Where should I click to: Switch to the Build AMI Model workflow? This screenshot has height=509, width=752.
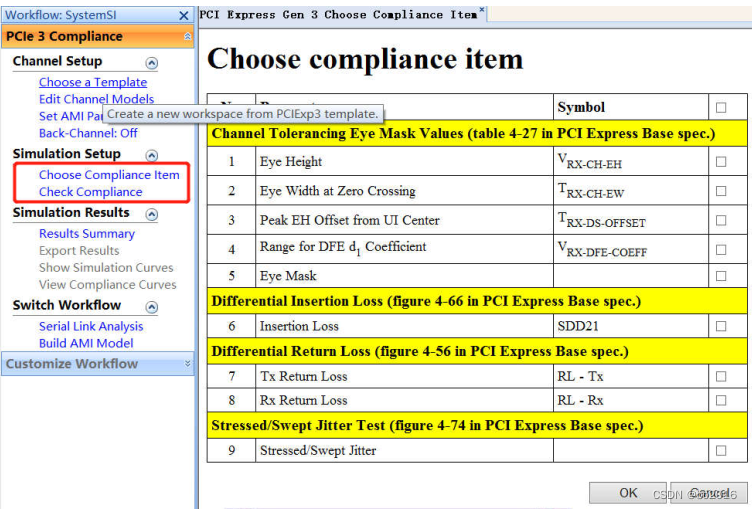[86, 343]
